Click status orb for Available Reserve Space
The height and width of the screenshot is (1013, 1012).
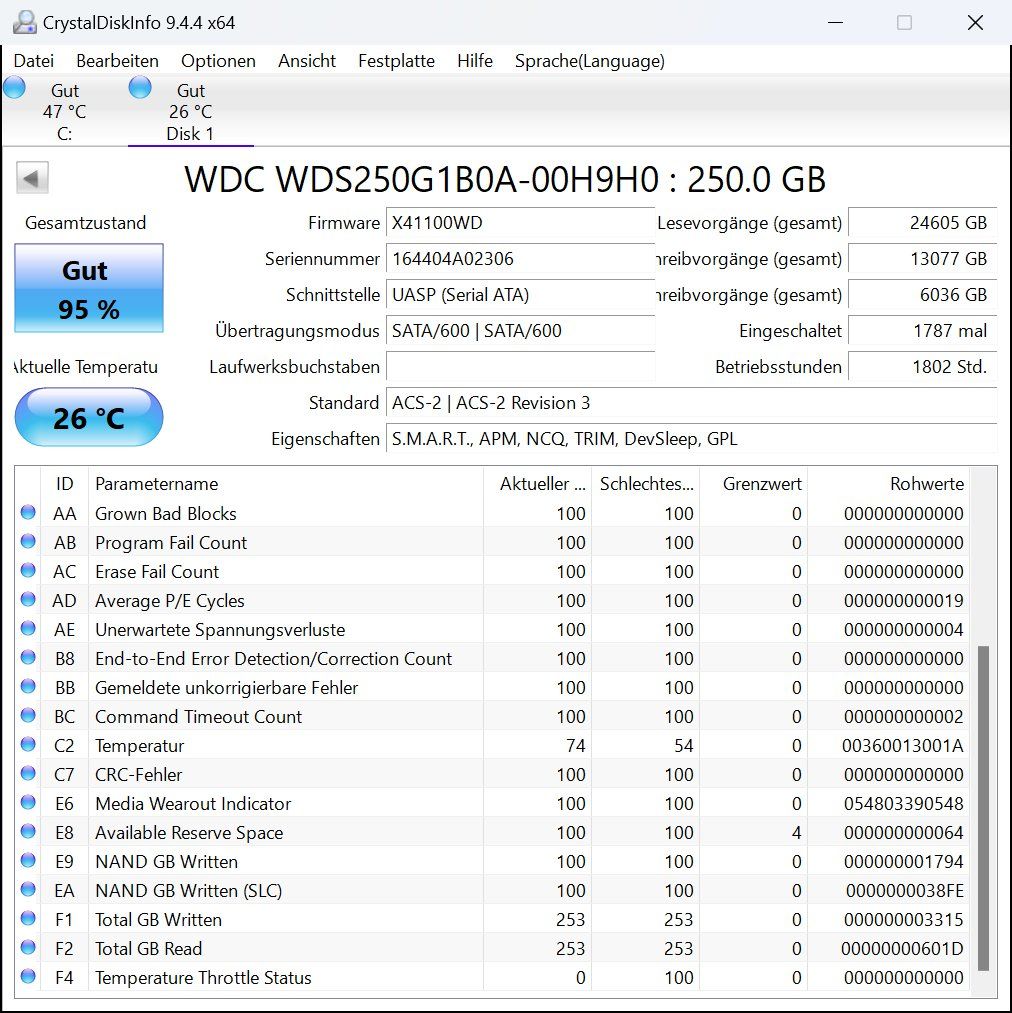pyautogui.click(x=28, y=831)
